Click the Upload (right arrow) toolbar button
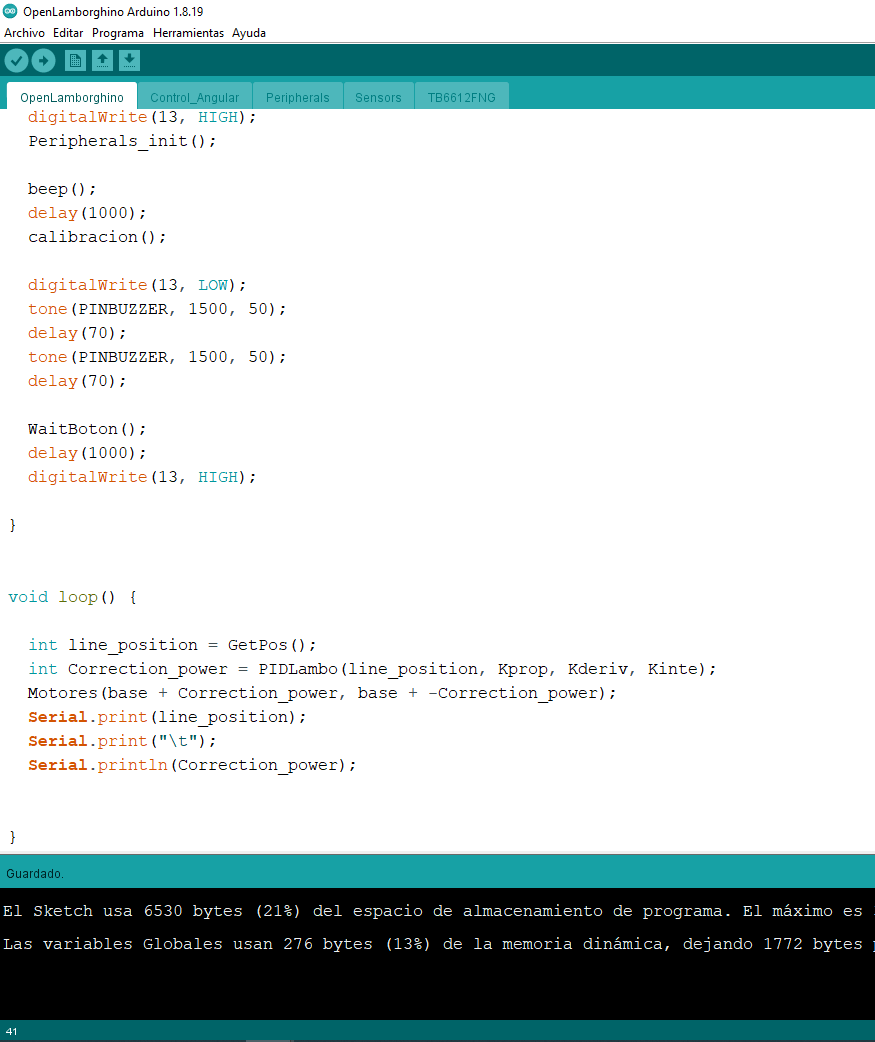 pos(44,61)
